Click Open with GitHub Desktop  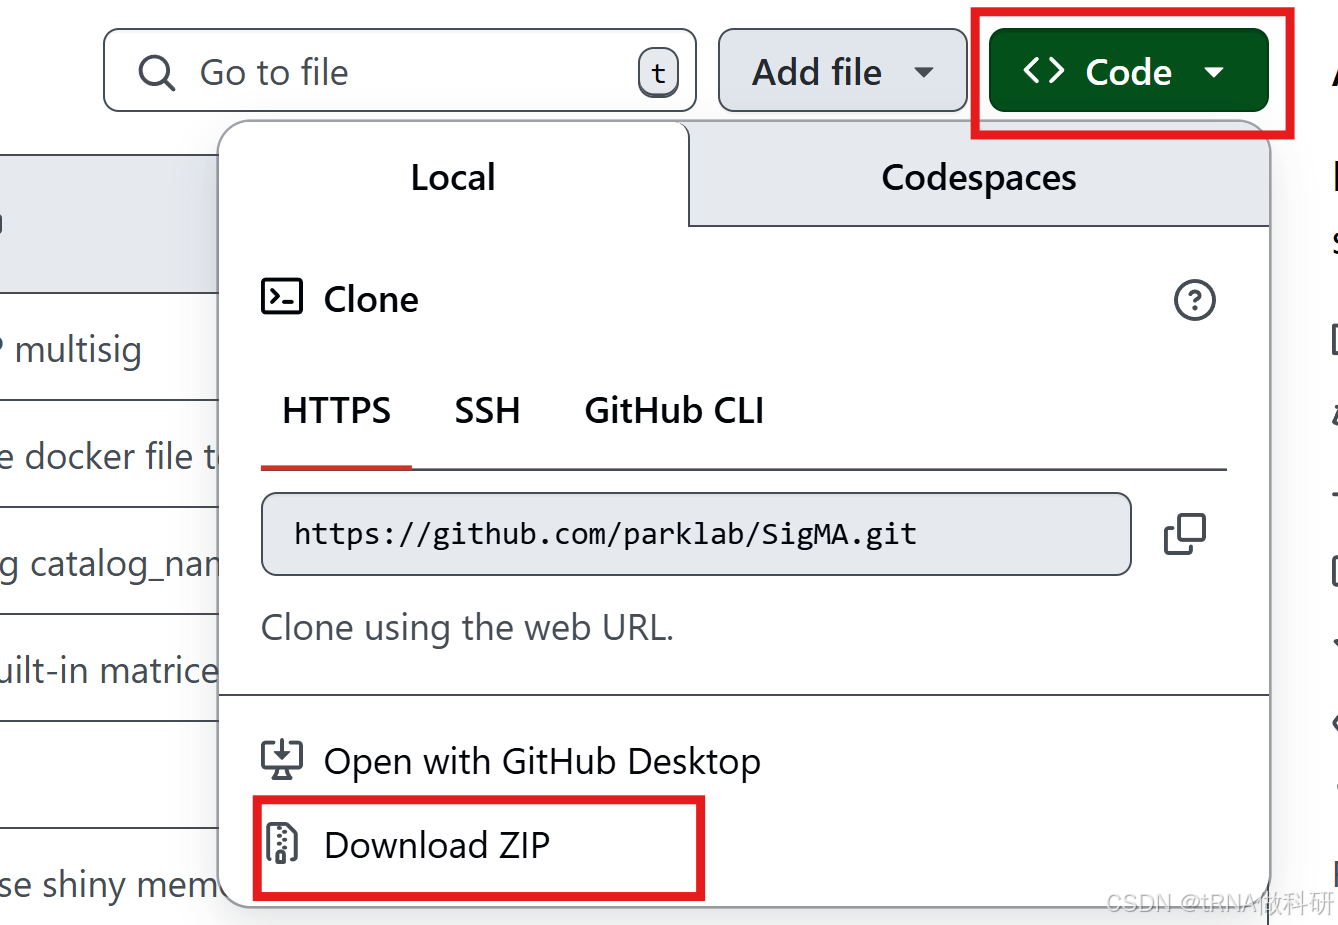[x=542, y=760]
